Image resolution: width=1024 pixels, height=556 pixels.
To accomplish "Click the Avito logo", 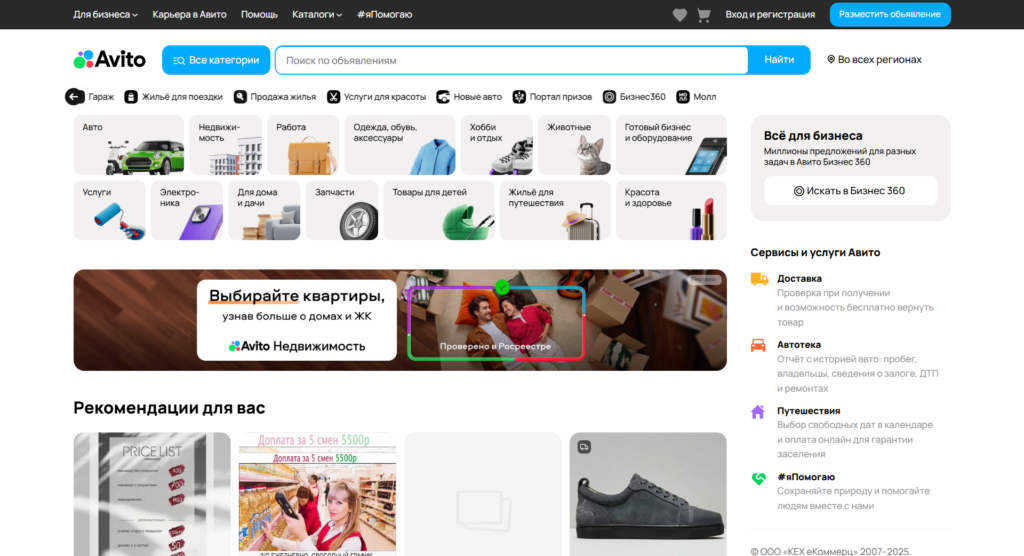I will click(x=109, y=60).
